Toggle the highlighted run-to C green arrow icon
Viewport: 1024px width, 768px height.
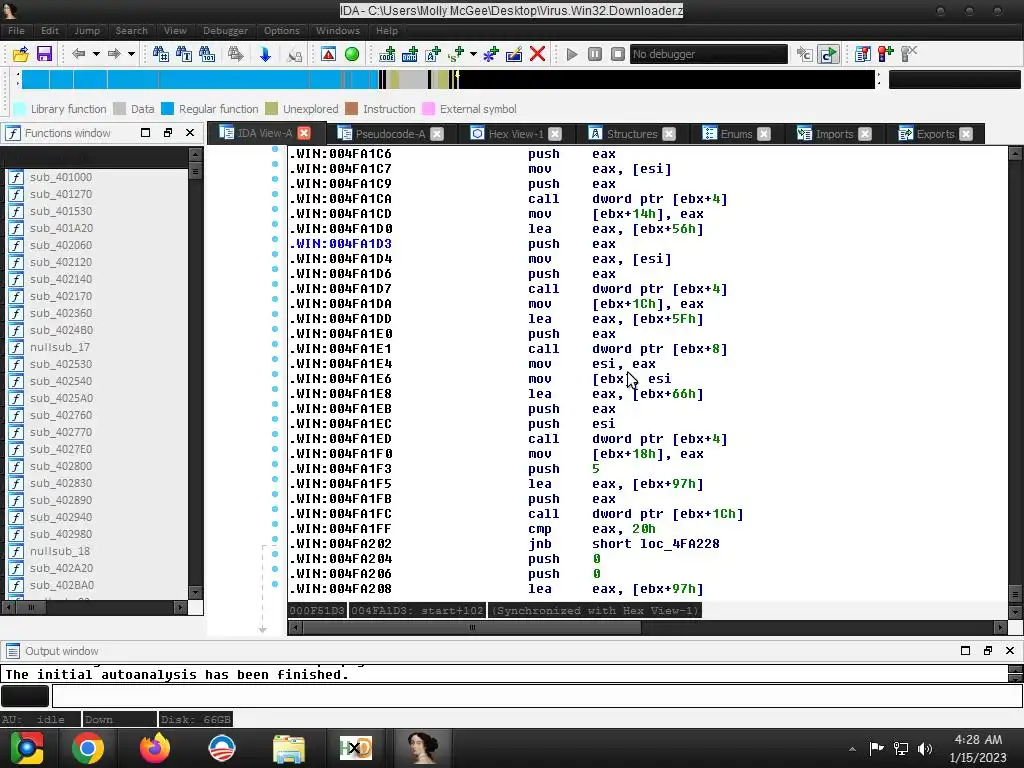pyautogui.click(x=828, y=54)
